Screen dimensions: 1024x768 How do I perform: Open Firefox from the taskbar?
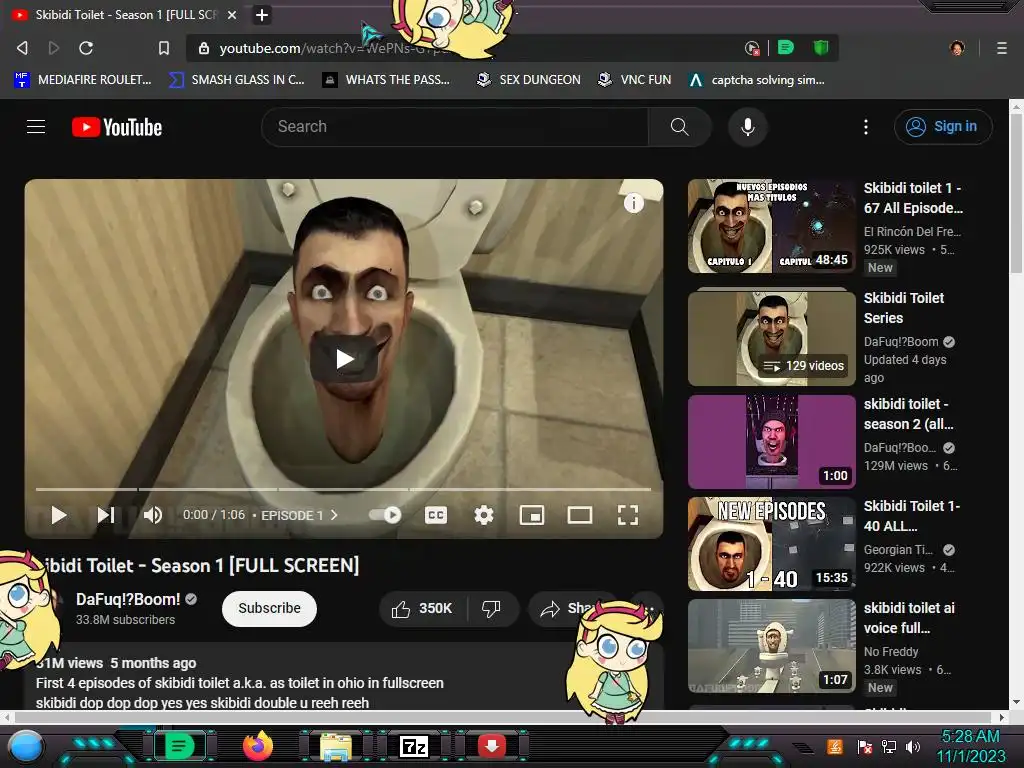tap(257, 746)
